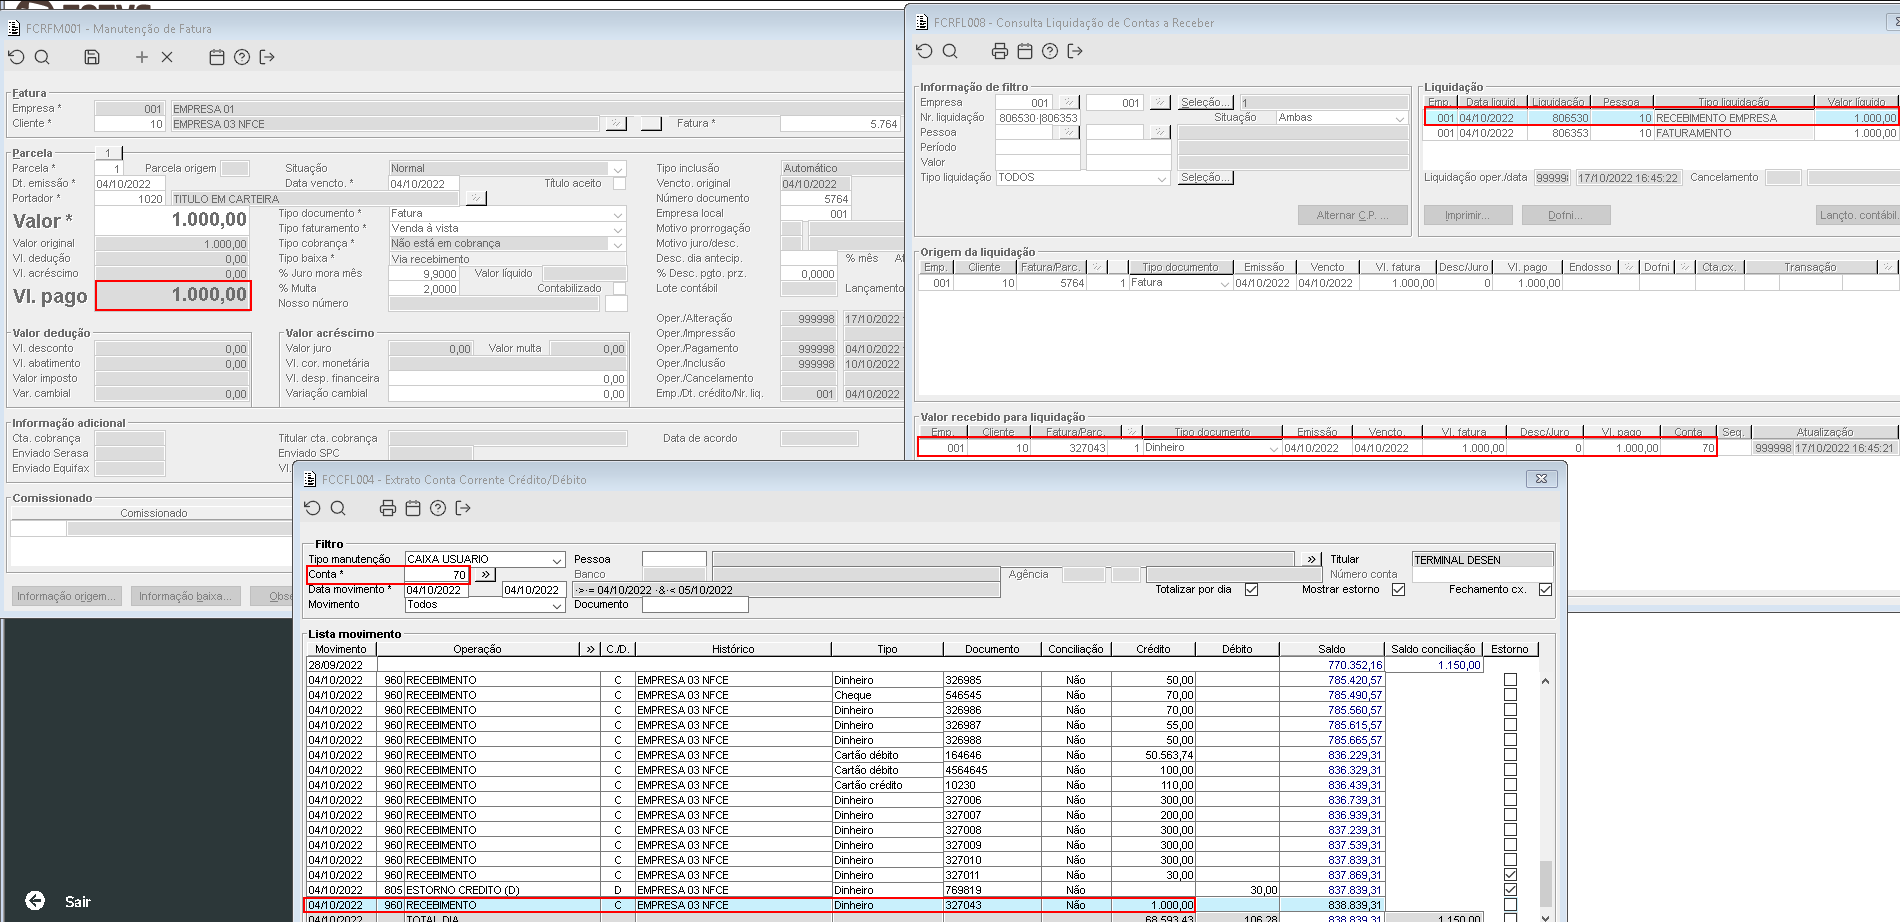Open the calendar icon in FCRFL008 toolbar
Viewport: 1900px width, 922px height.
[x=1024, y=51]
